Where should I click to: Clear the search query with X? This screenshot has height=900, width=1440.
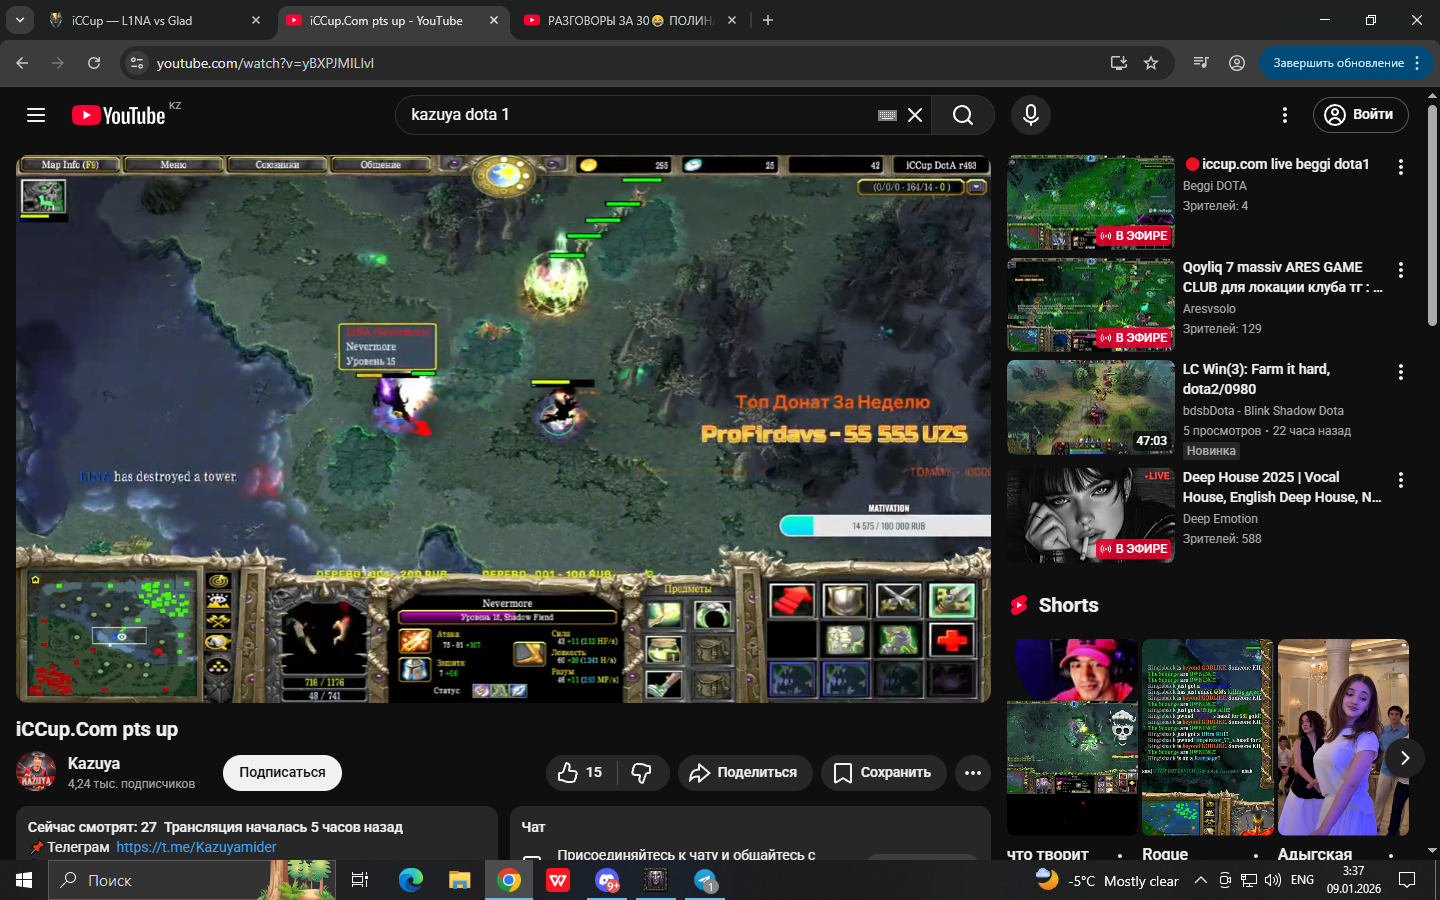point(915,115)
